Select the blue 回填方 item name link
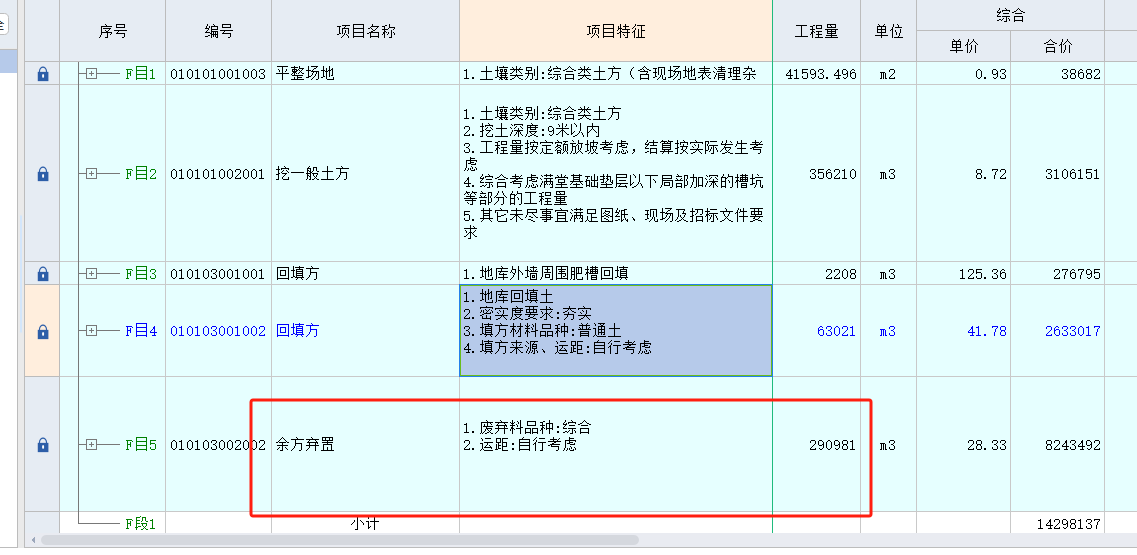Image resolution: width=1137 pixels, height=555 pixels. click(298, 331)
